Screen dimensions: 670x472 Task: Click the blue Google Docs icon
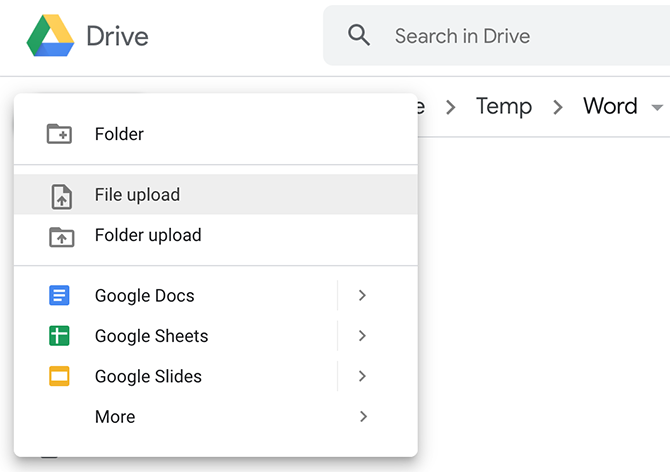coord(60,296)
